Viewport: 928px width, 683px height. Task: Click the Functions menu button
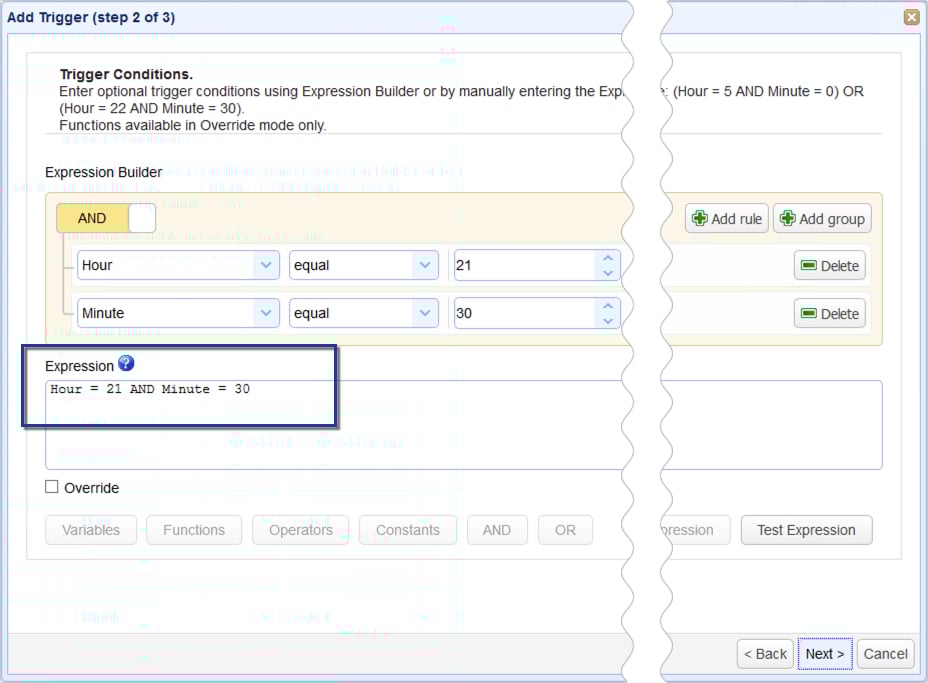[194, 530]
